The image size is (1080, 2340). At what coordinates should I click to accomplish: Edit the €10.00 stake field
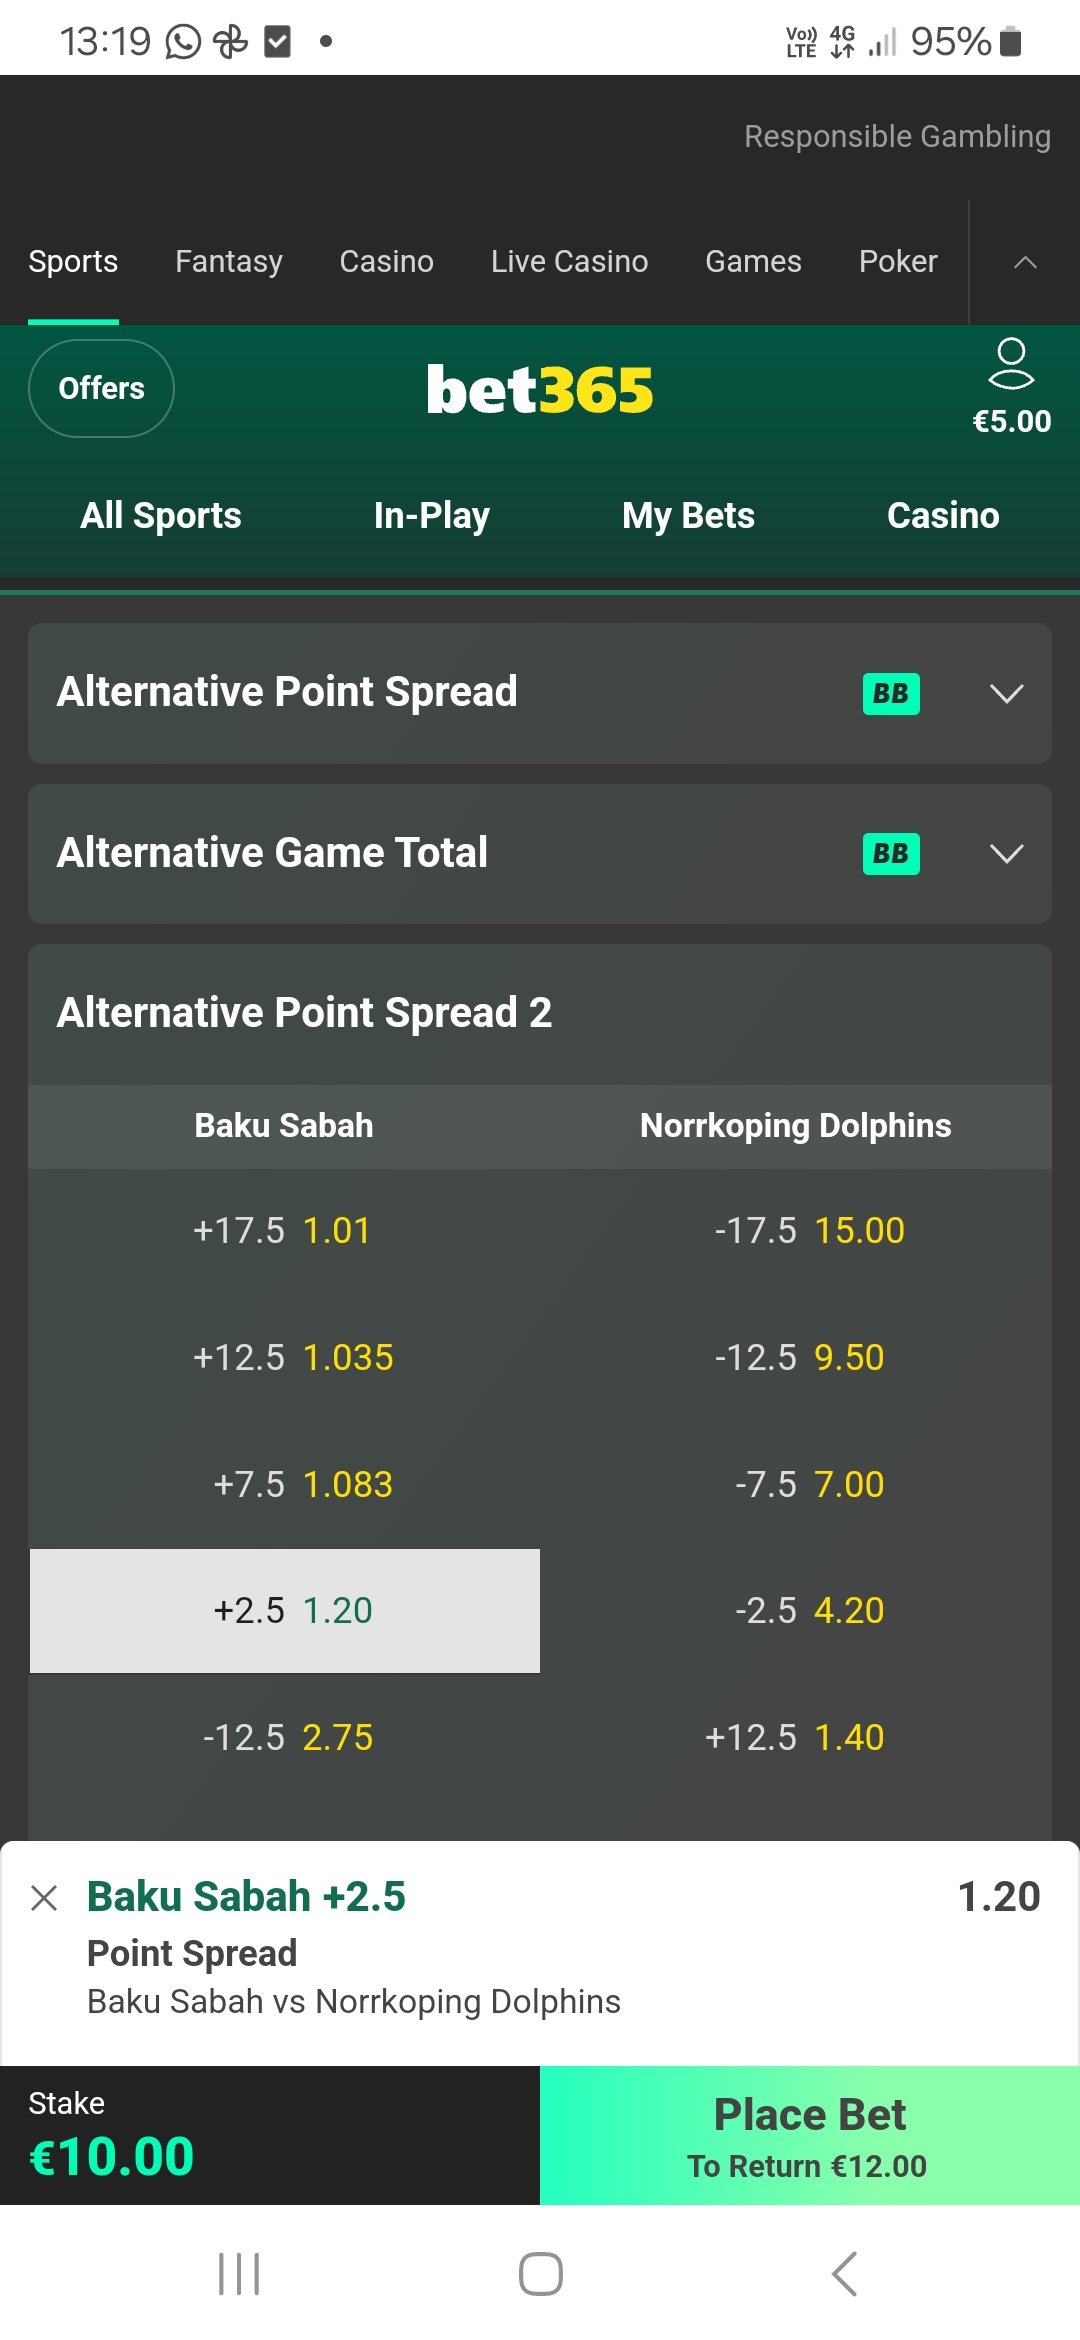270,2135
